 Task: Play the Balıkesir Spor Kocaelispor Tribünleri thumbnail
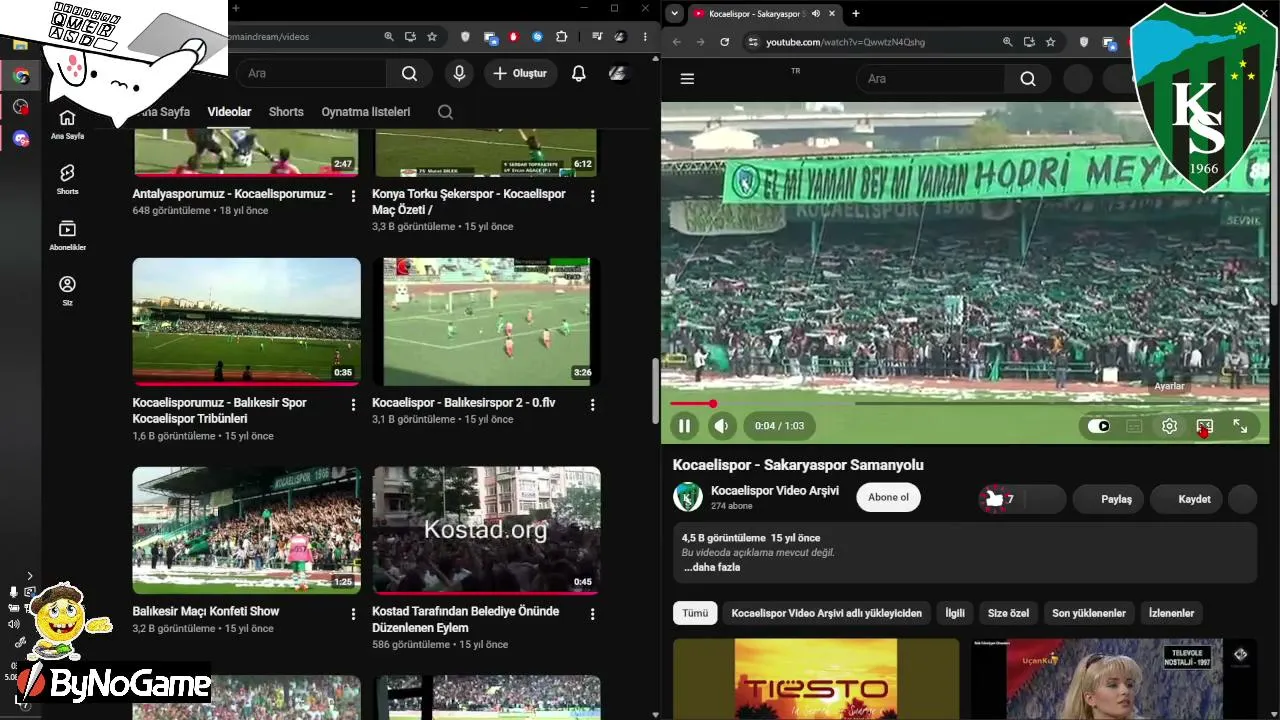pos(247,322)
